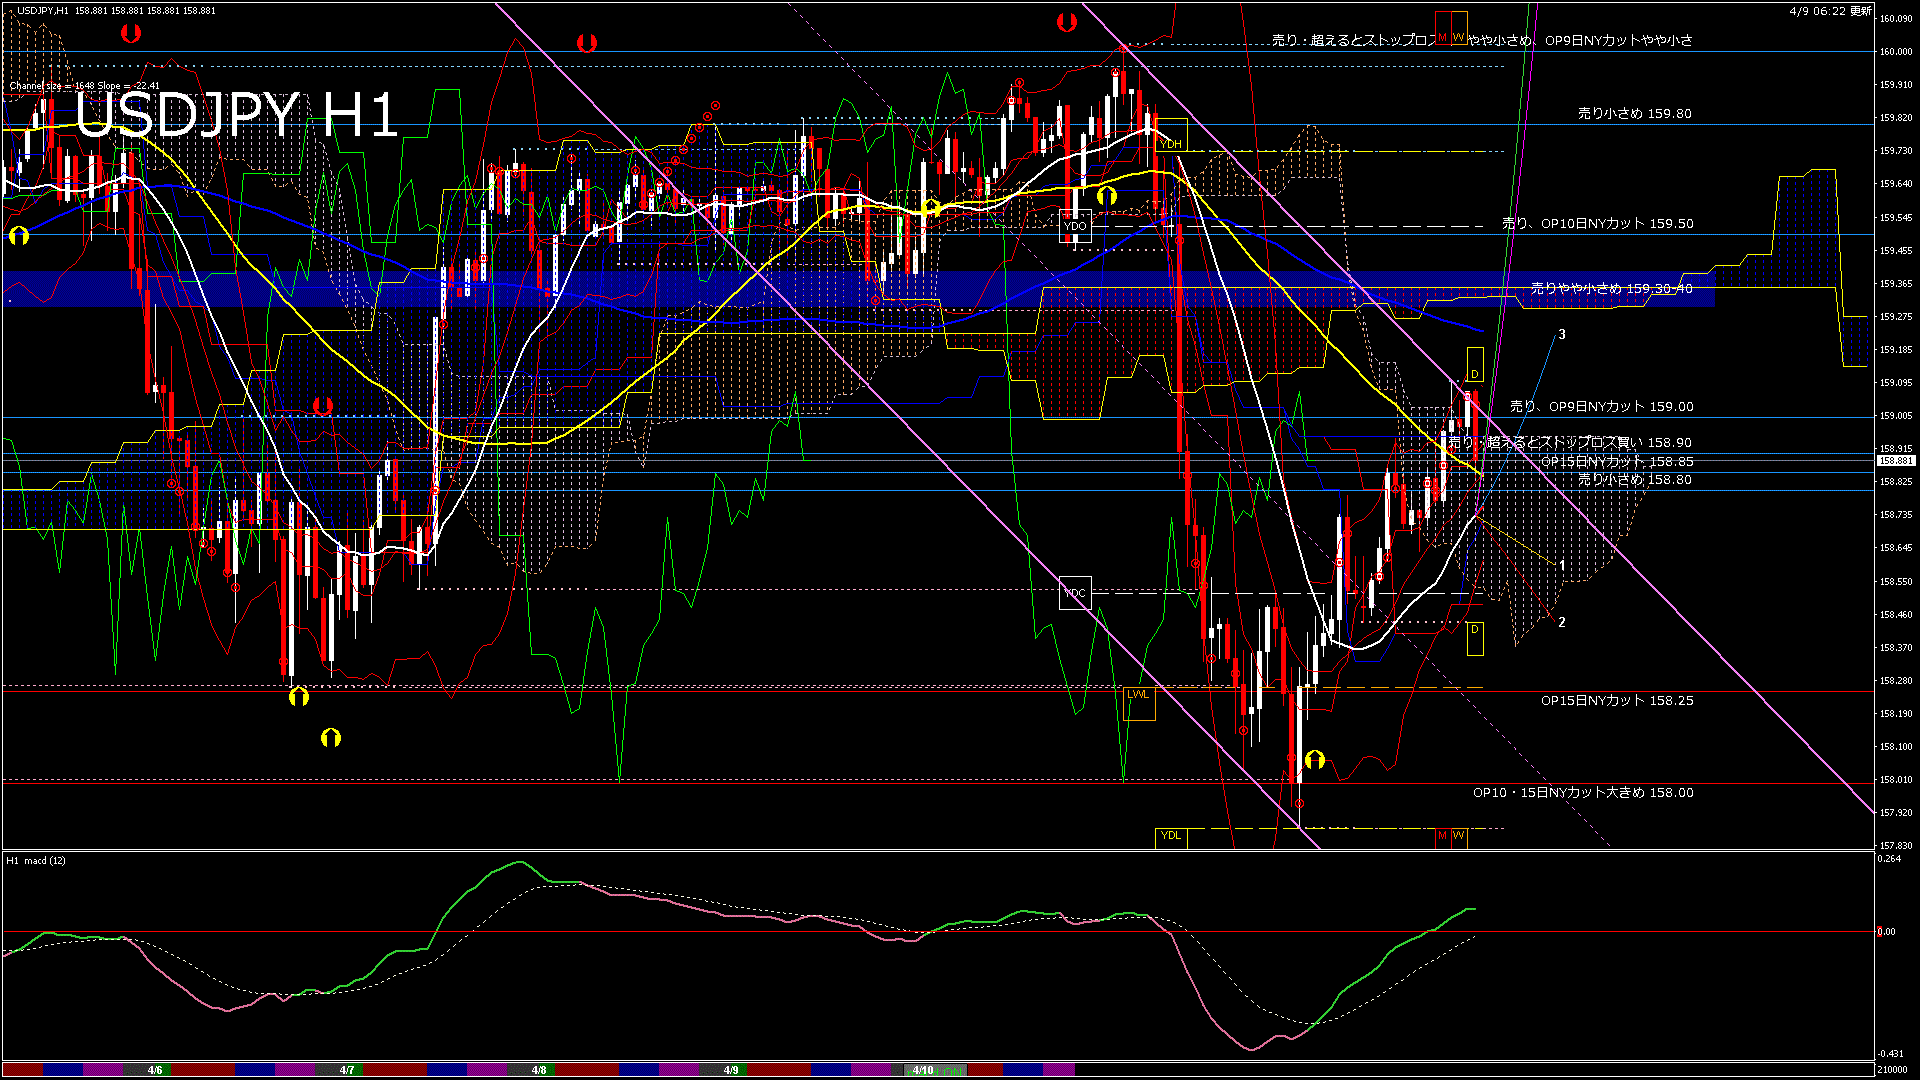This screenshot has width=1920, height=1080.
Task: Click the YDL level label box at the bottom
Action: [x=1170, y=836]
